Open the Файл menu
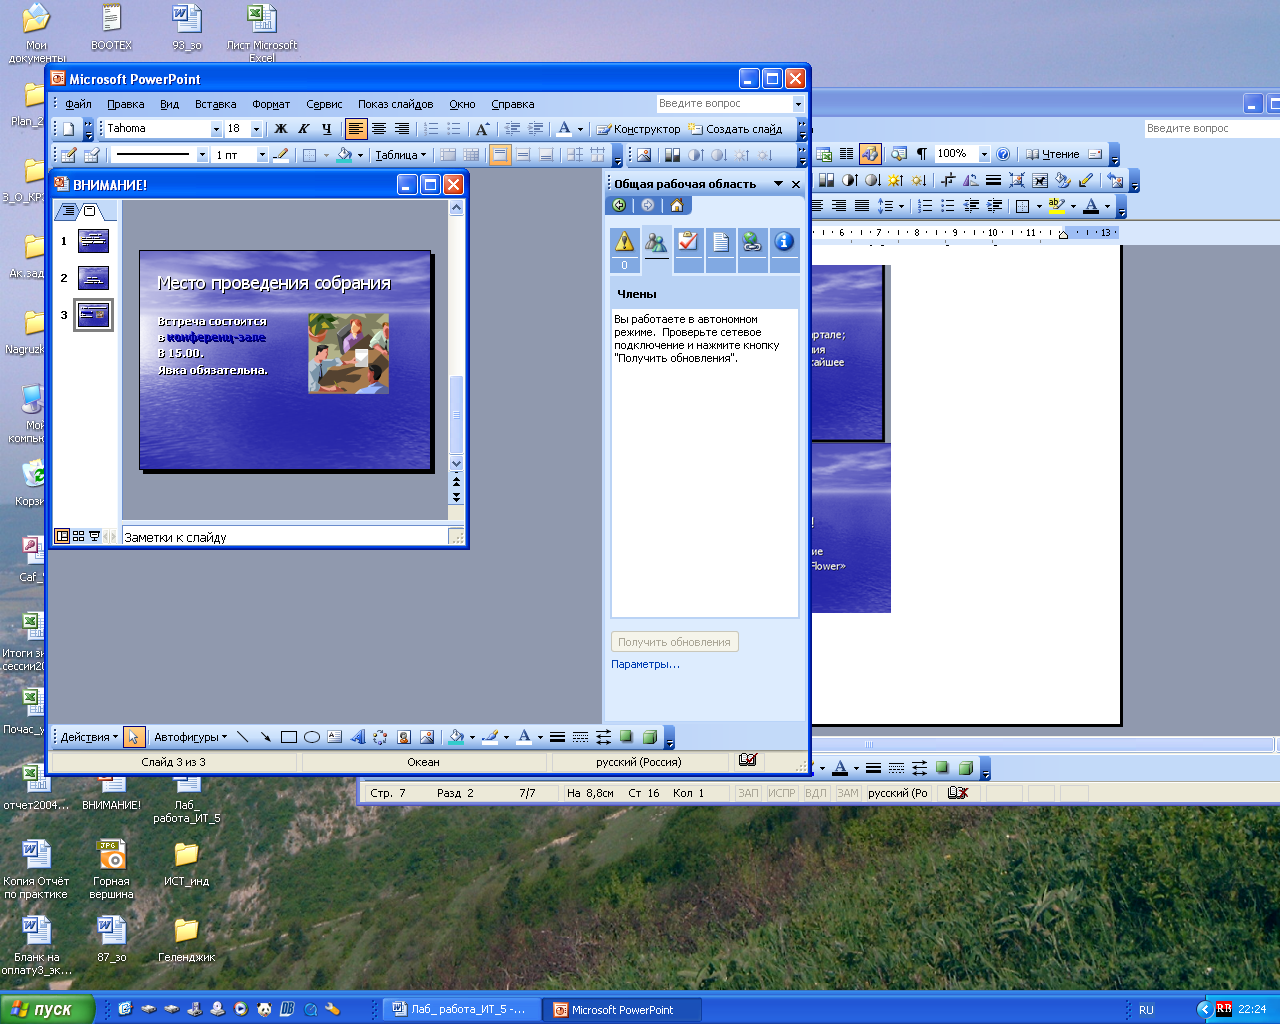Image resolution: width=1280 pixels, height=1024 pixels. (x=78, y=104)
